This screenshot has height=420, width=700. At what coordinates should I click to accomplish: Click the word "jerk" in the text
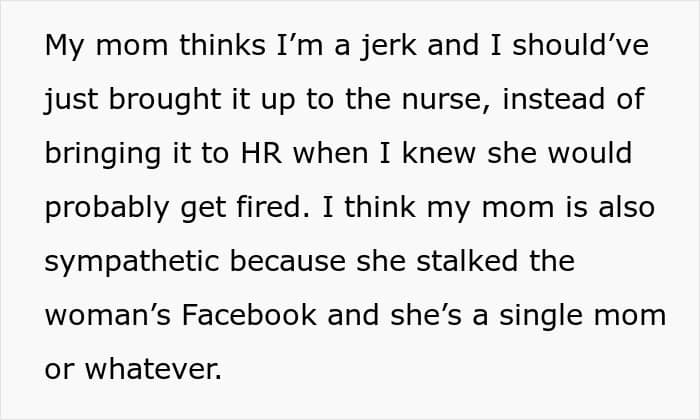(x=388, y=47)
